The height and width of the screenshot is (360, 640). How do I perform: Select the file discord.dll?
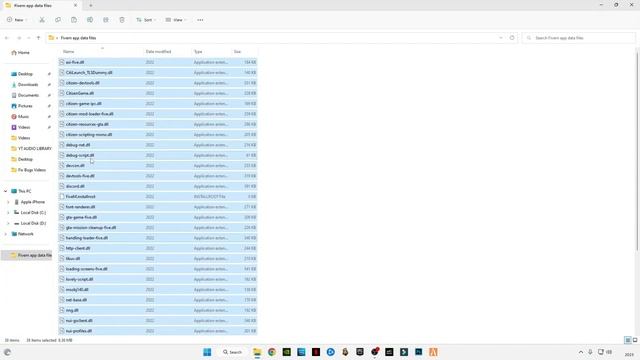pos(158,186)
